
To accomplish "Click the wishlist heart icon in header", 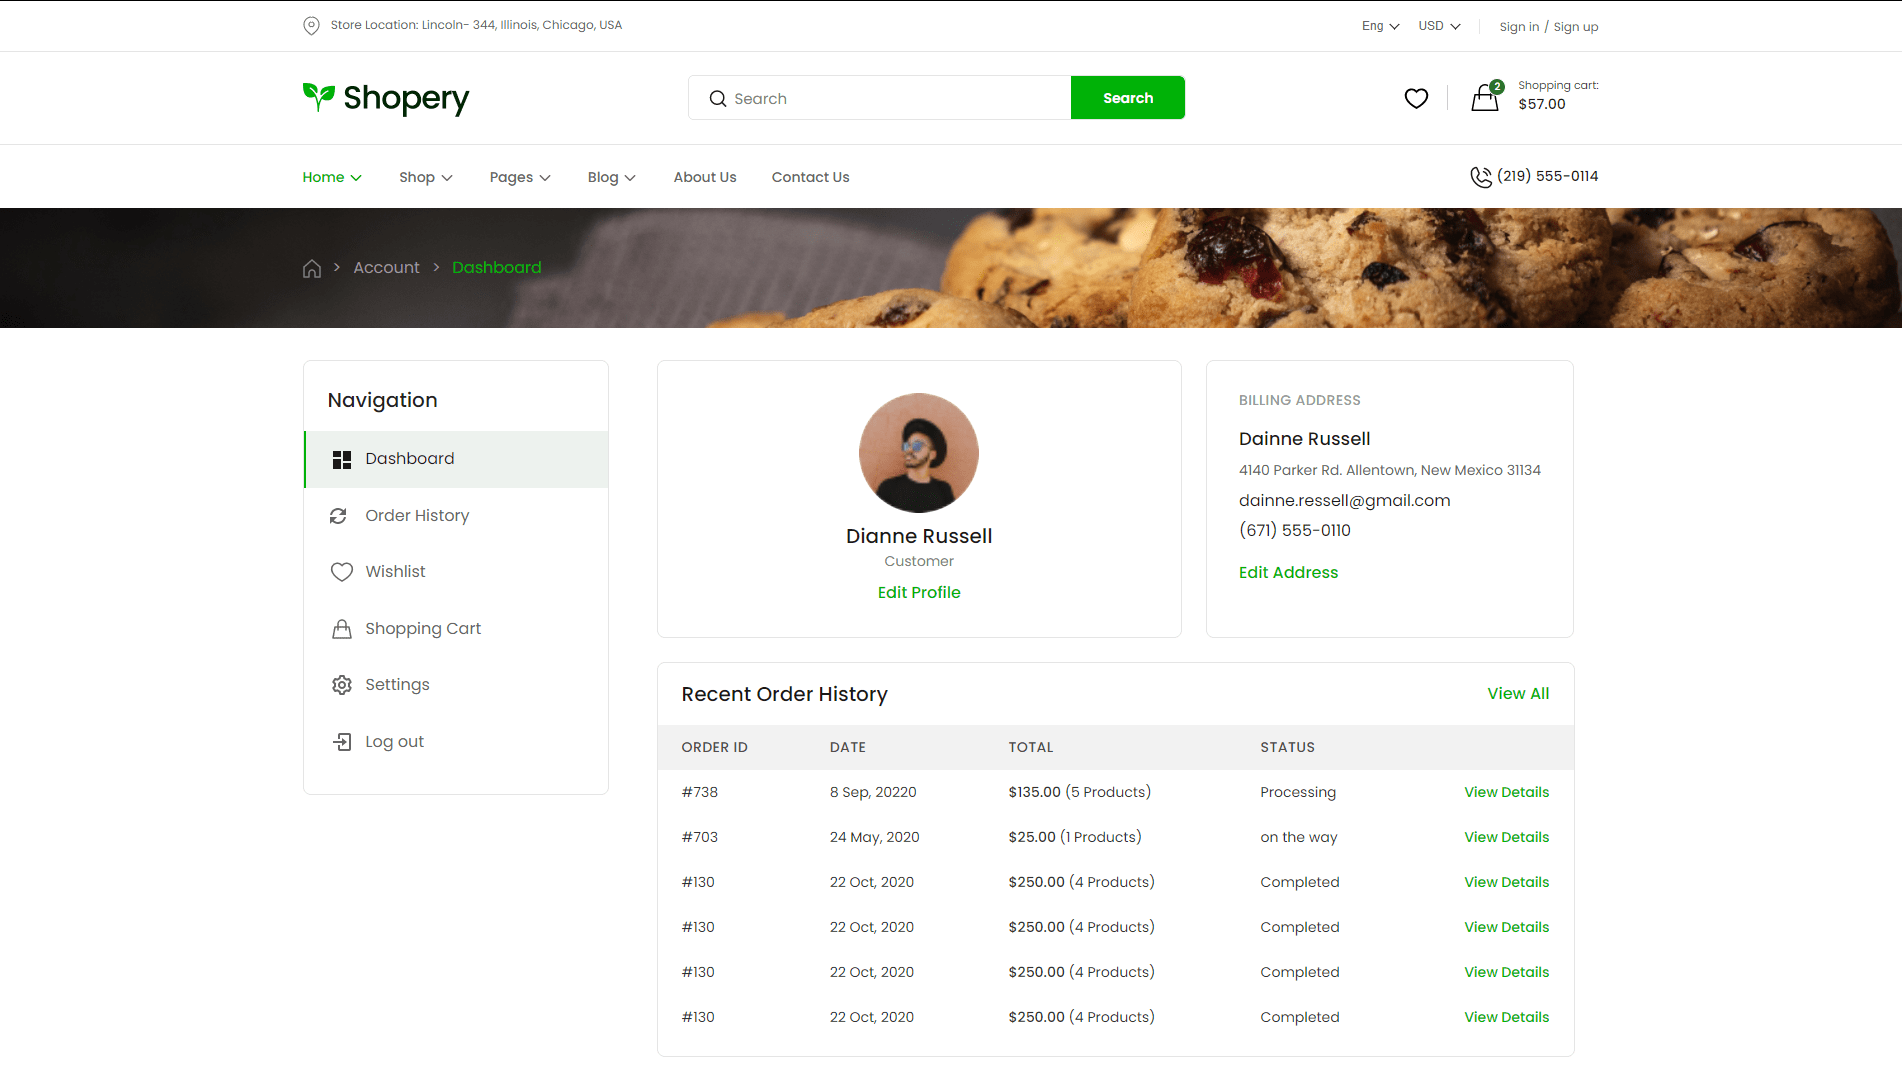I will (x=1416, y=98).
